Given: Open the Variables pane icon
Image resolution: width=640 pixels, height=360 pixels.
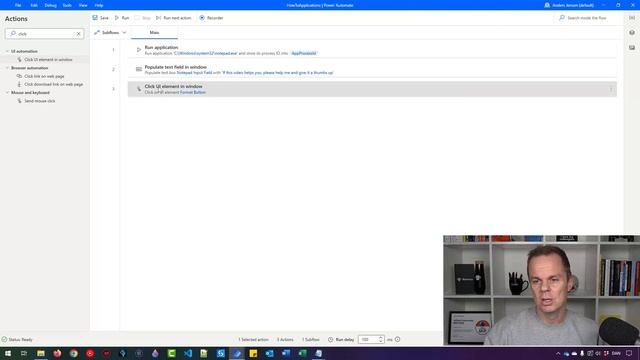Looking at the screenshot, I should (632, 18).
